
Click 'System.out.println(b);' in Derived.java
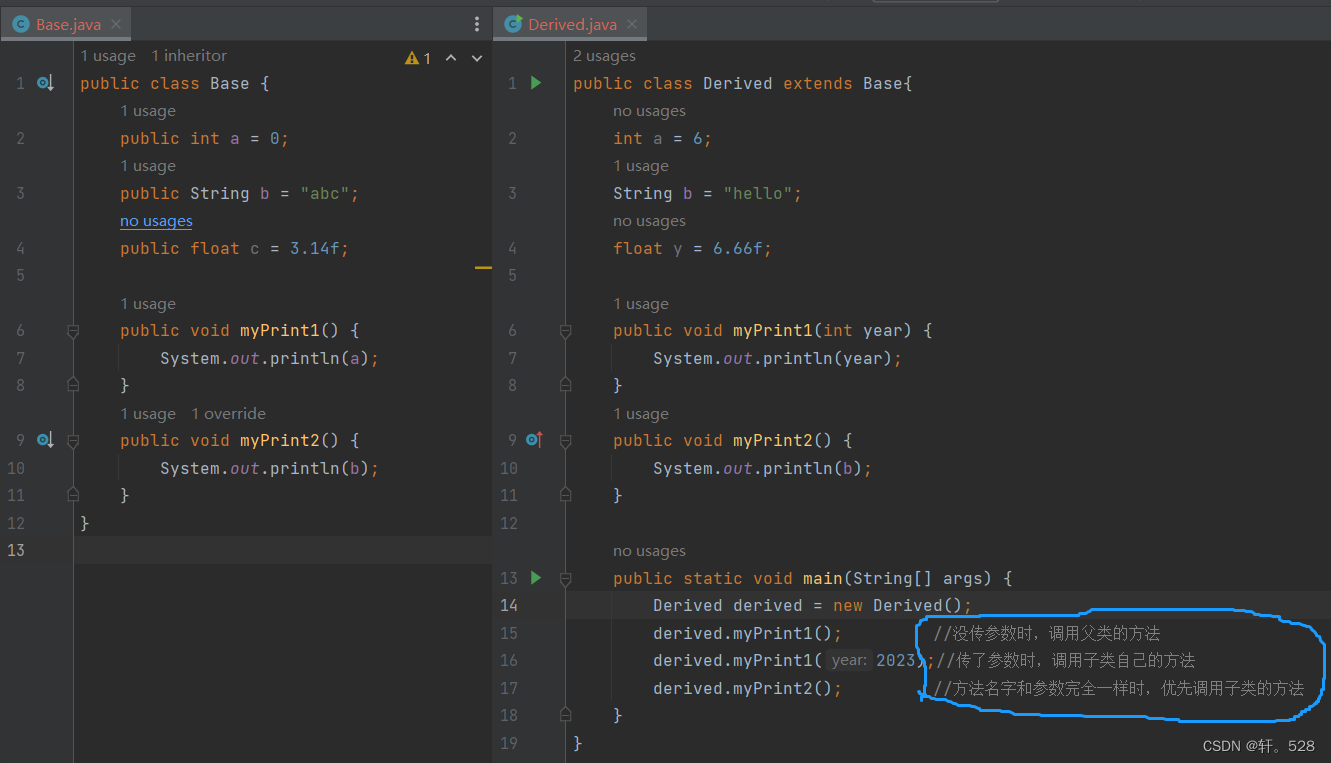763,468
